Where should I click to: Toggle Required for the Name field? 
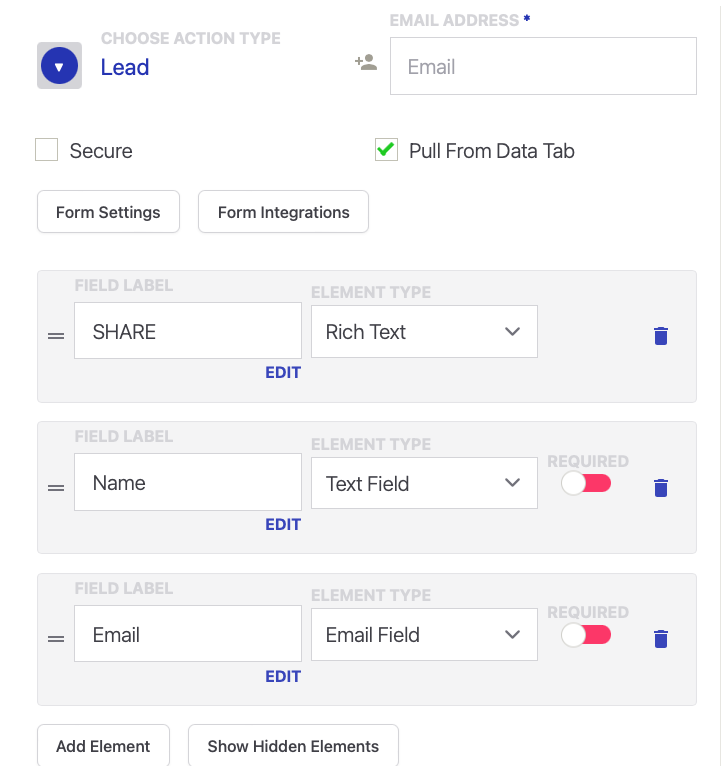point(586,484)
